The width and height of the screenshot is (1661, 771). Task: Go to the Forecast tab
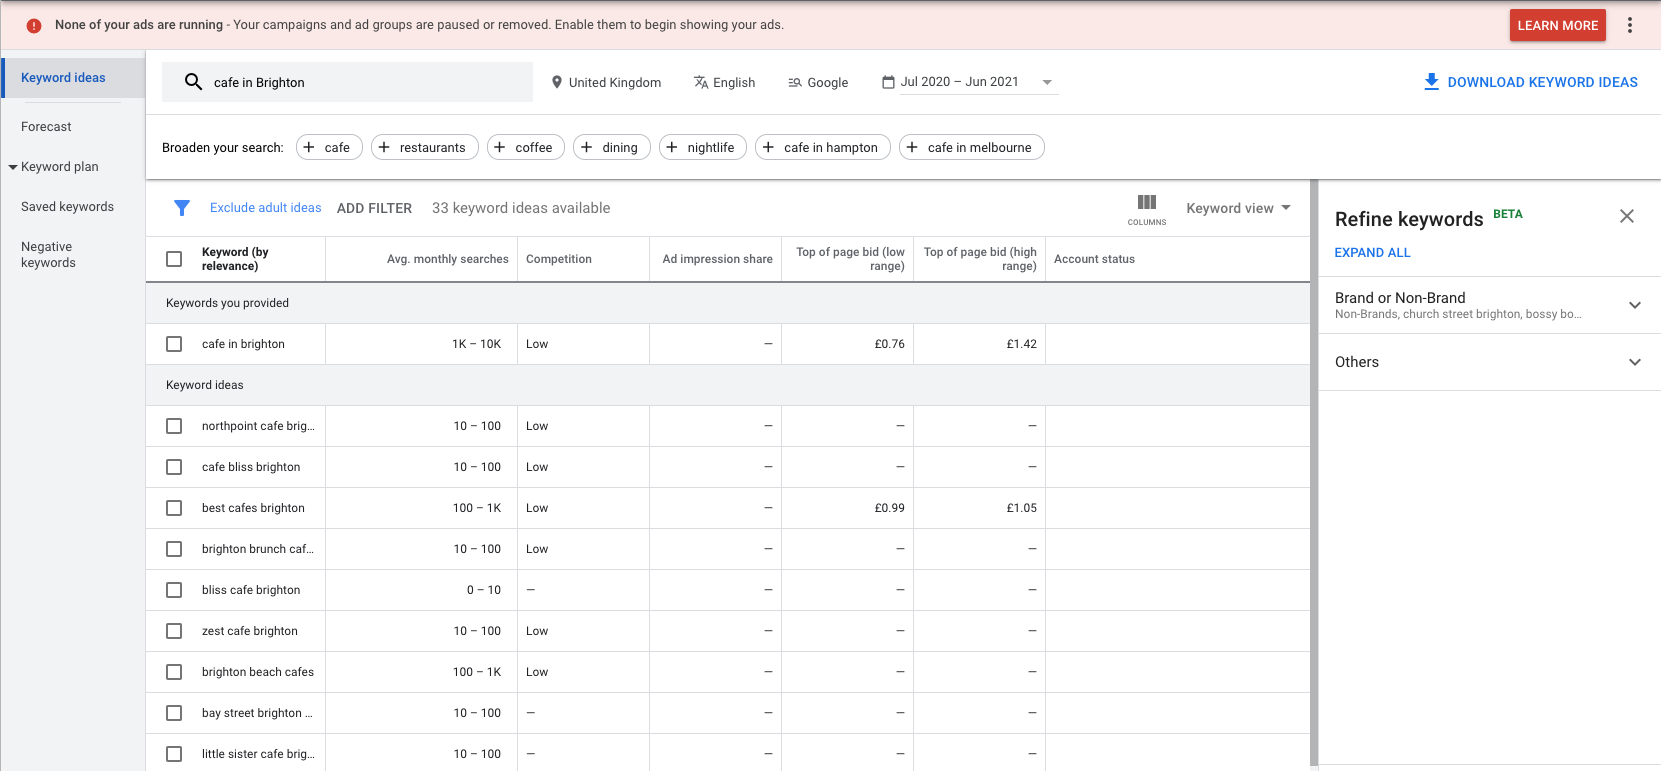(x=46, y=127)
